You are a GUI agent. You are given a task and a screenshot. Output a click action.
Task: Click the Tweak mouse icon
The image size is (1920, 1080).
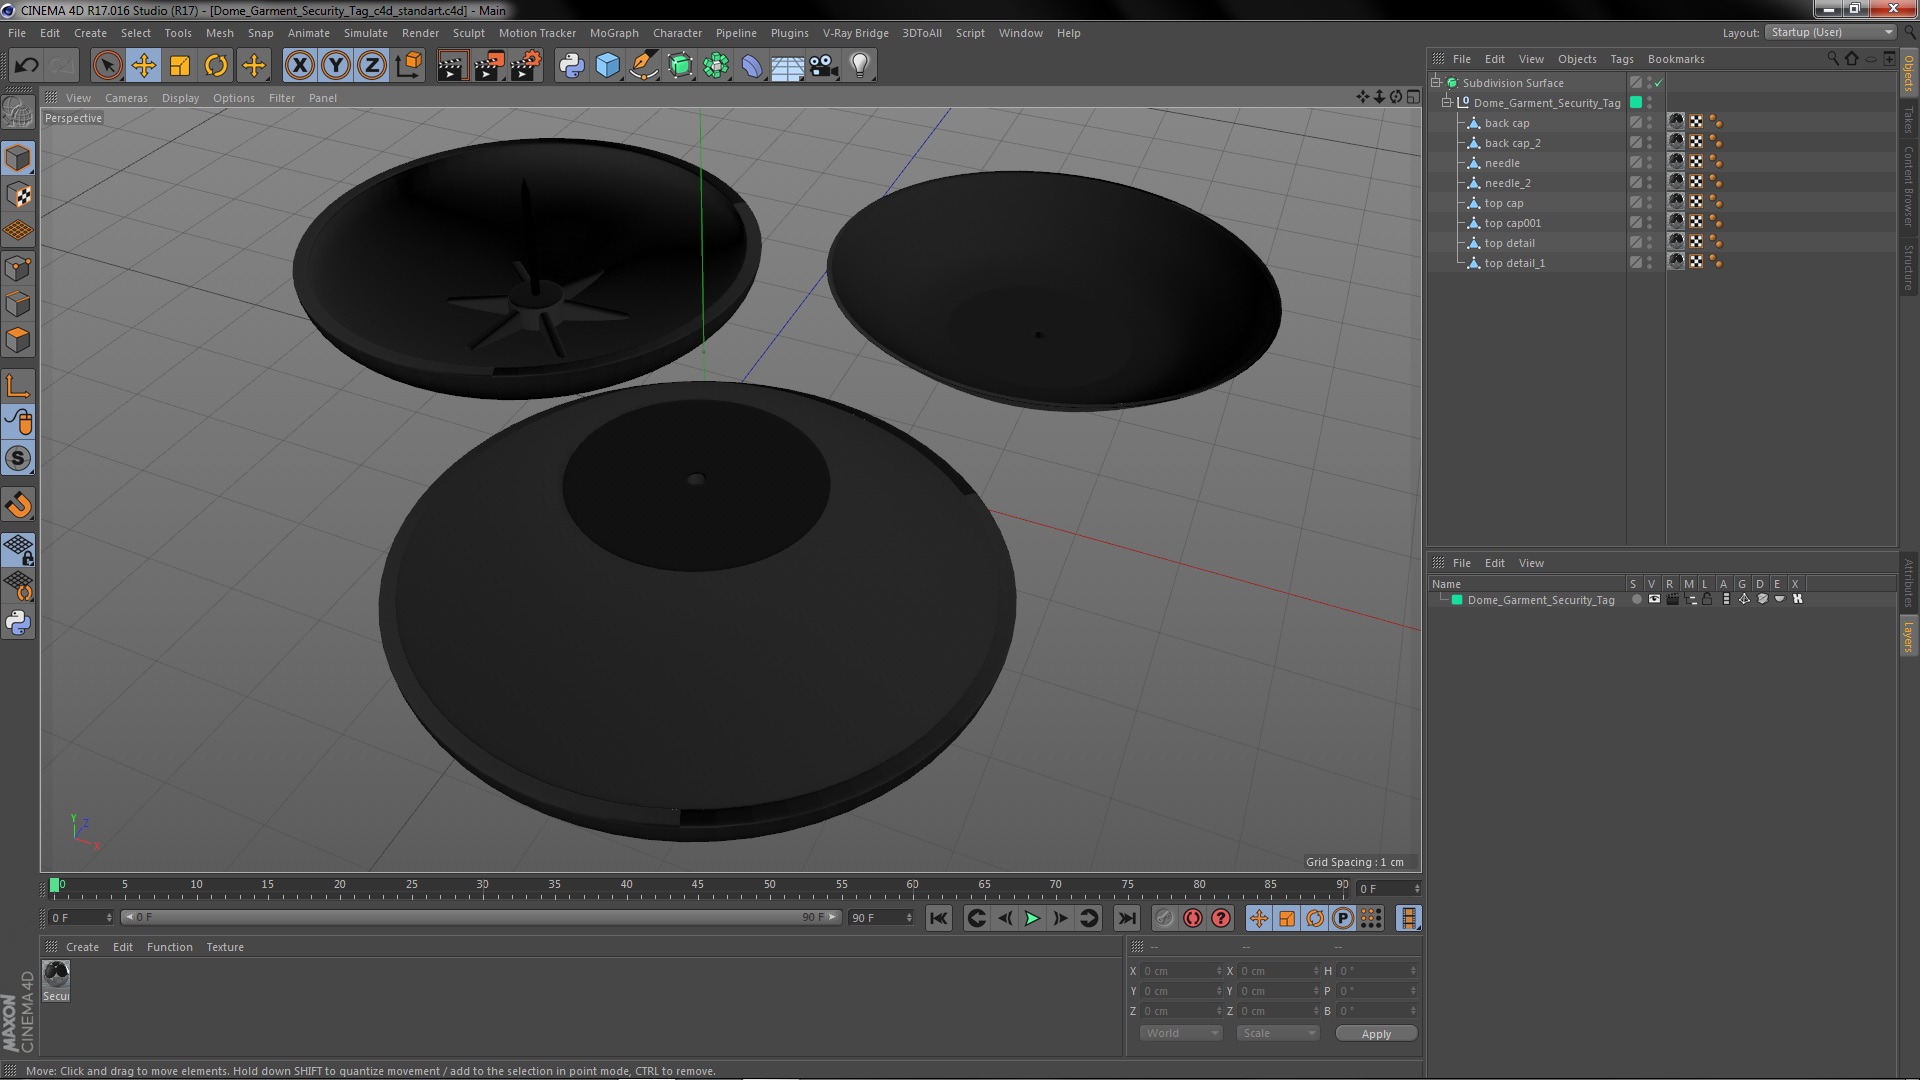tap(18, 422)
